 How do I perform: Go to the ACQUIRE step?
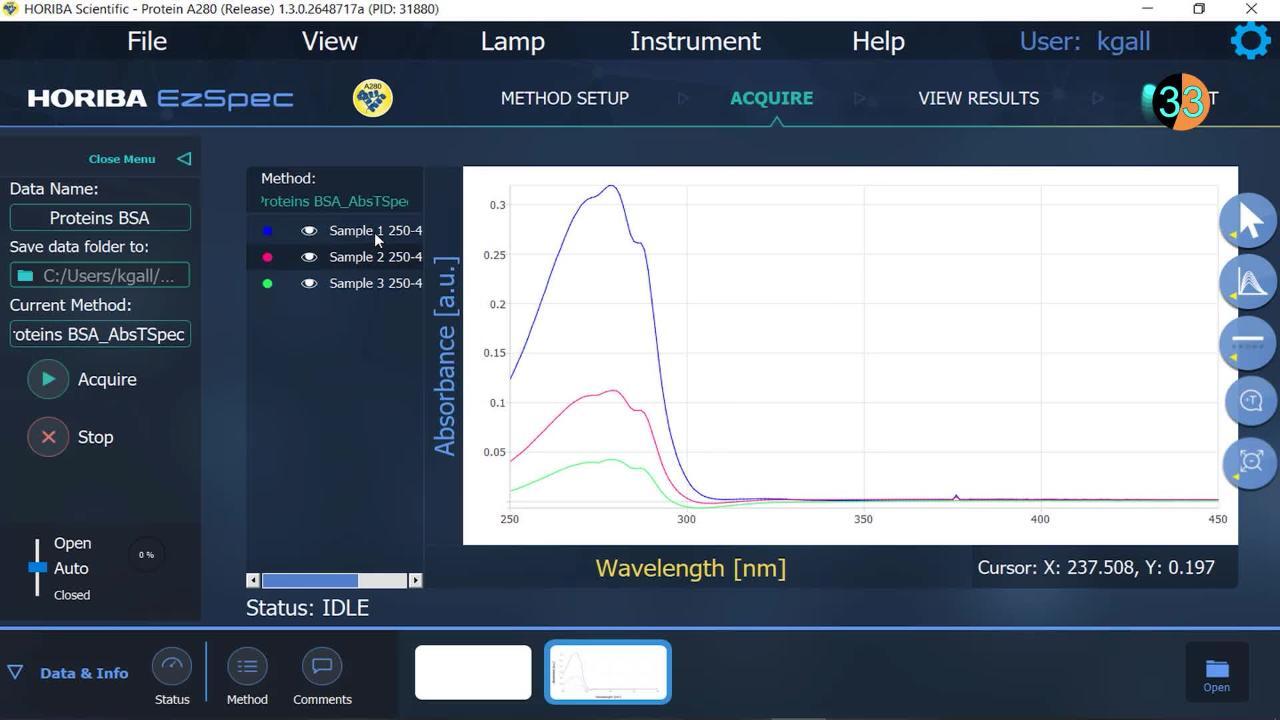click(771, 98)
